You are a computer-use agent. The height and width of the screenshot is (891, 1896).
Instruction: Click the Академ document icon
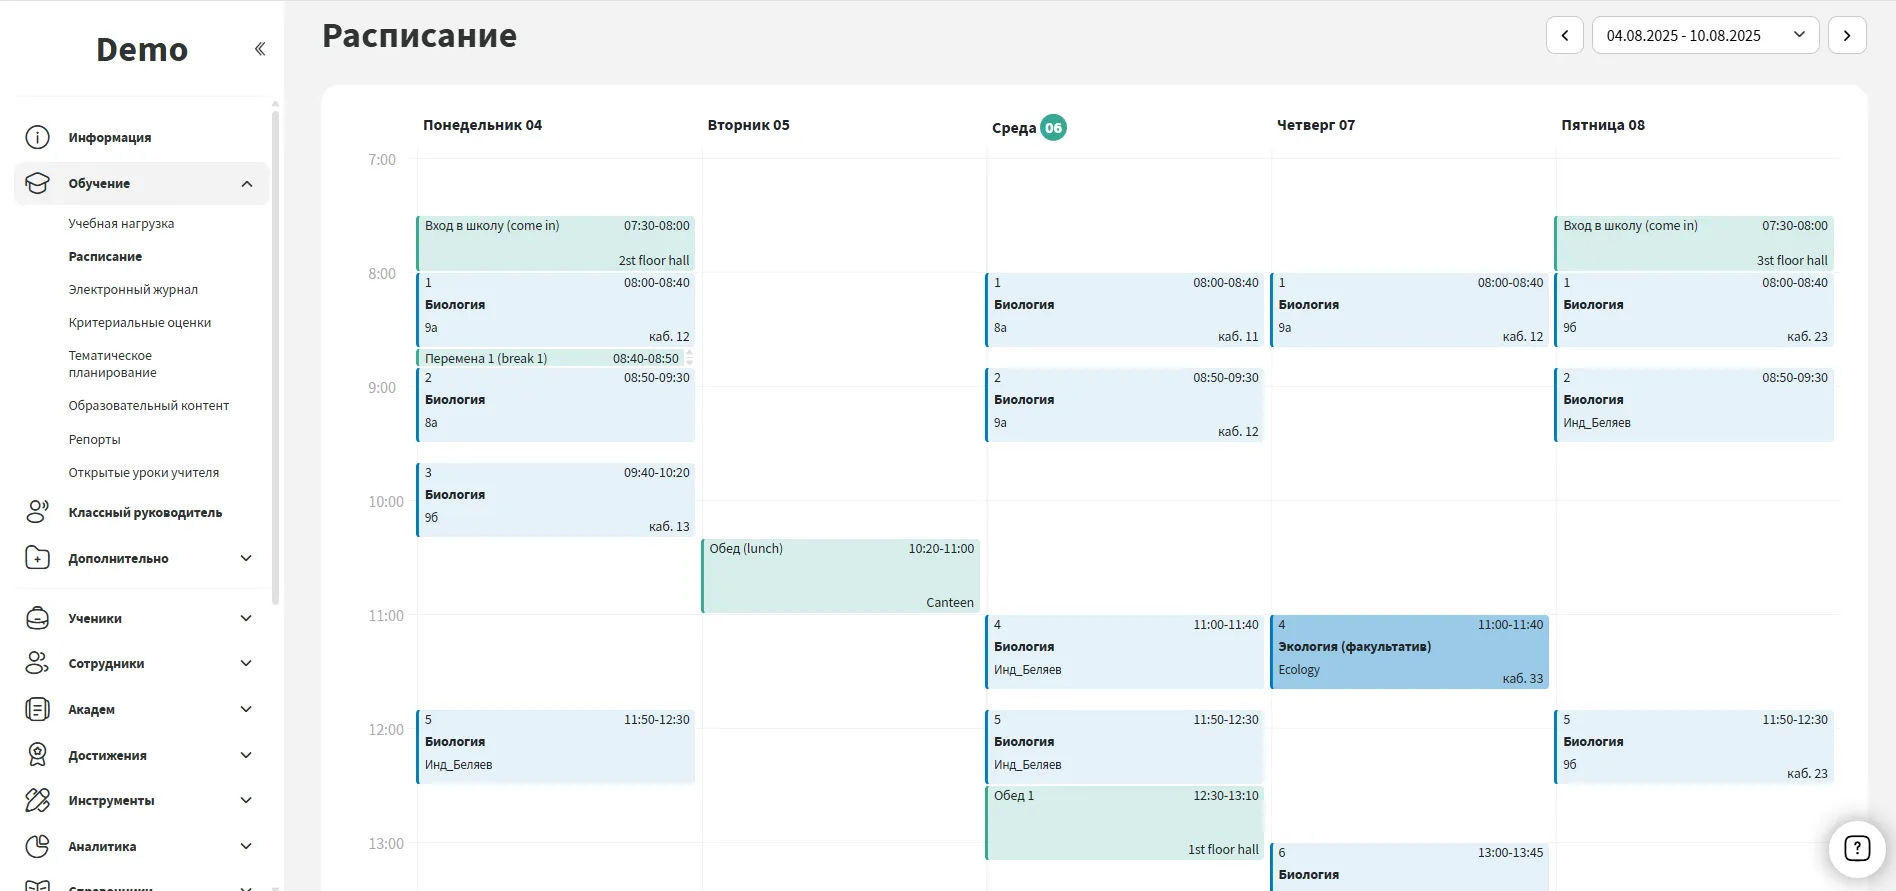coord(37,709)
